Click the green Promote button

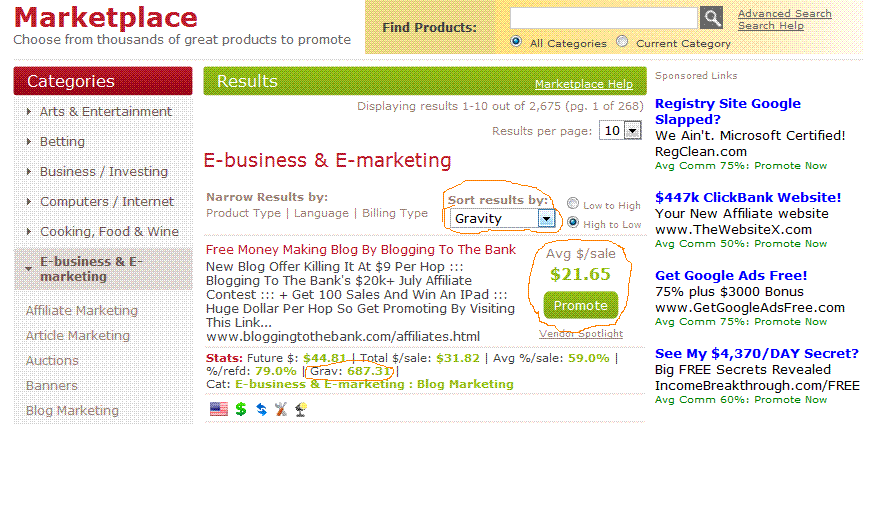pyautogui.click(x=580, y=305)
